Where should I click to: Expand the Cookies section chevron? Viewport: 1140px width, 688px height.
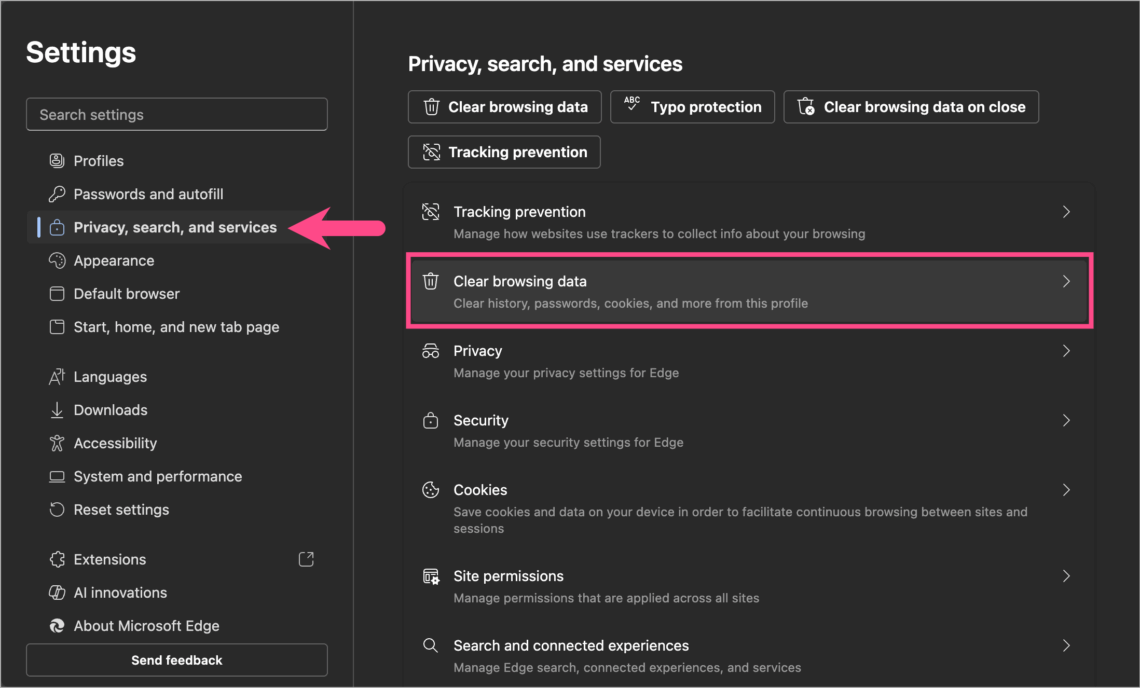point(1065,490)
